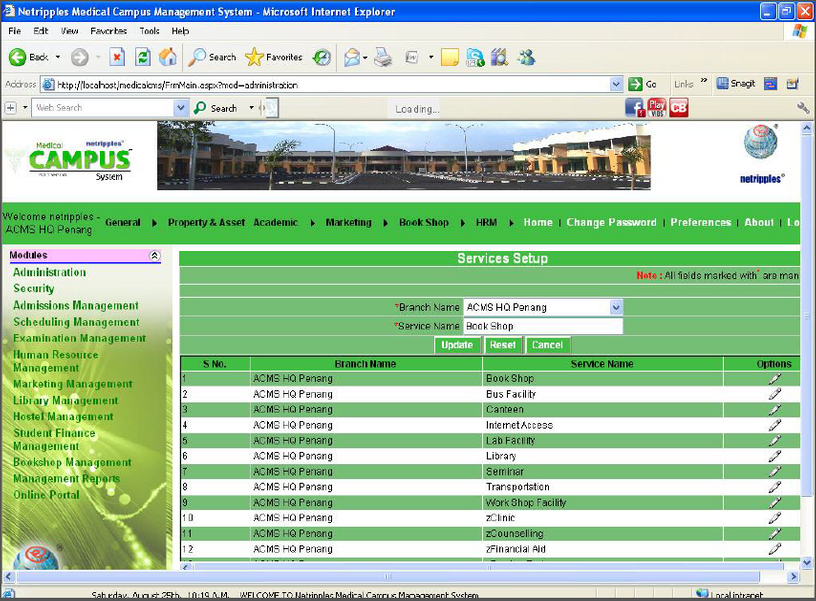Image resolution: width=816 pixels, height=601 pixels.
Task: Open Admissions Management module
Action: [76, 305]
